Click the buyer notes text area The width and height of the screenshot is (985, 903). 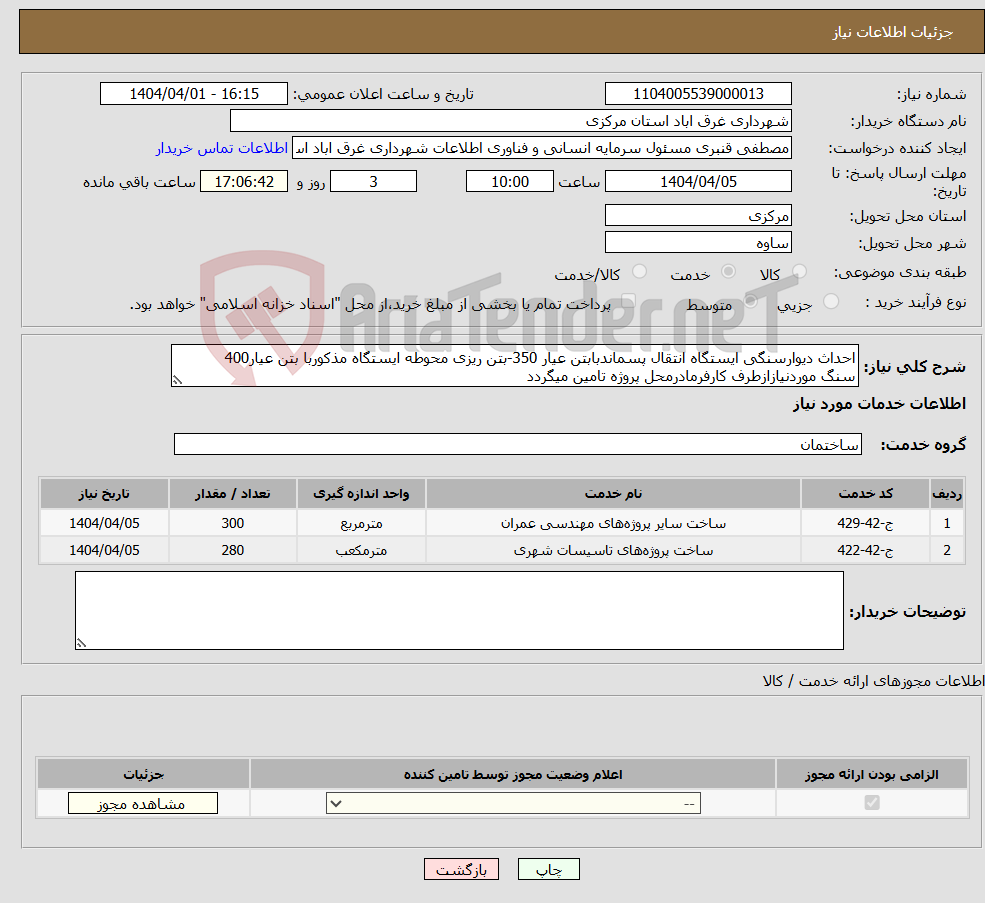[459, 611]
